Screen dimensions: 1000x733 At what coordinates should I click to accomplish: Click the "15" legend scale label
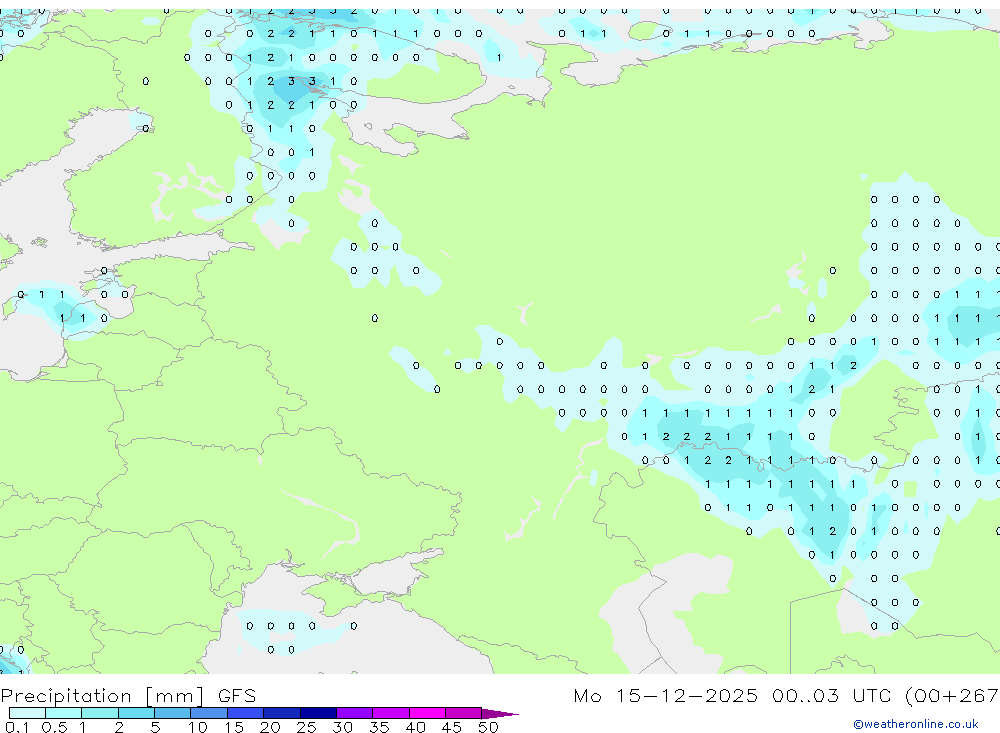click(x=234, y=727)
